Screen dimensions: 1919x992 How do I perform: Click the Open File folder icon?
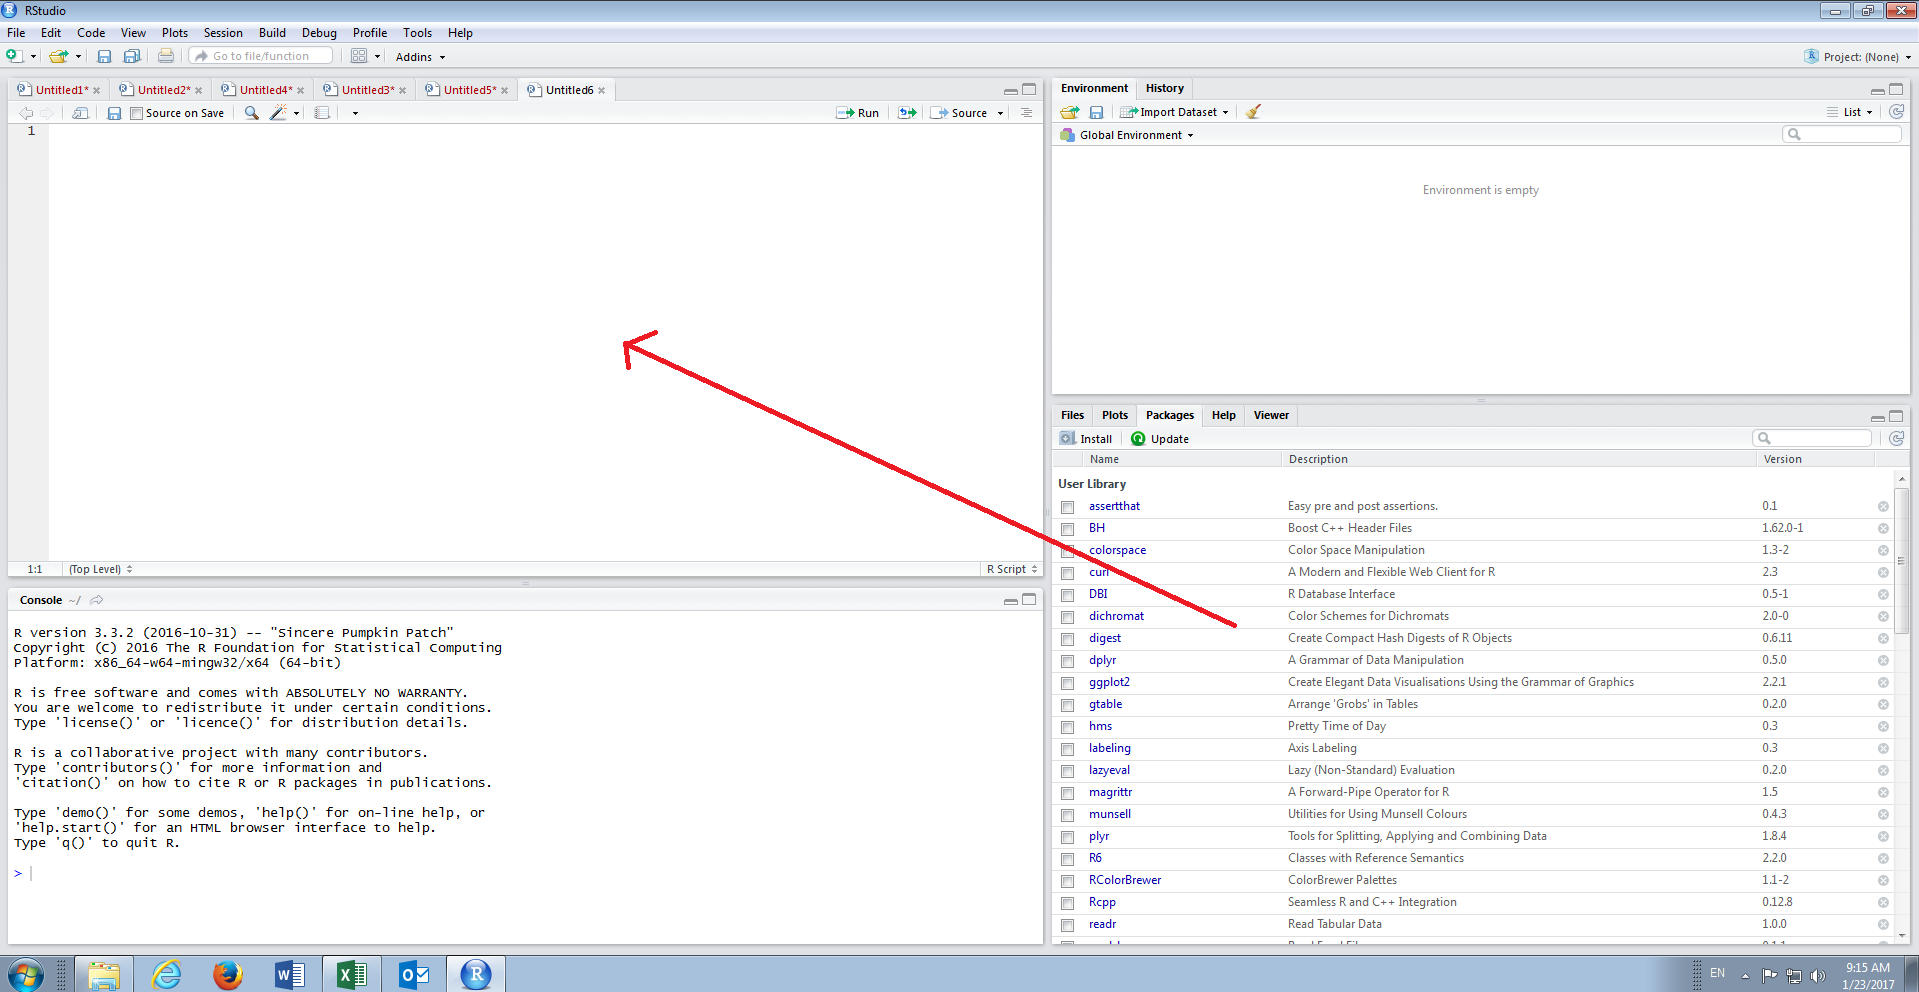point(59,56)
